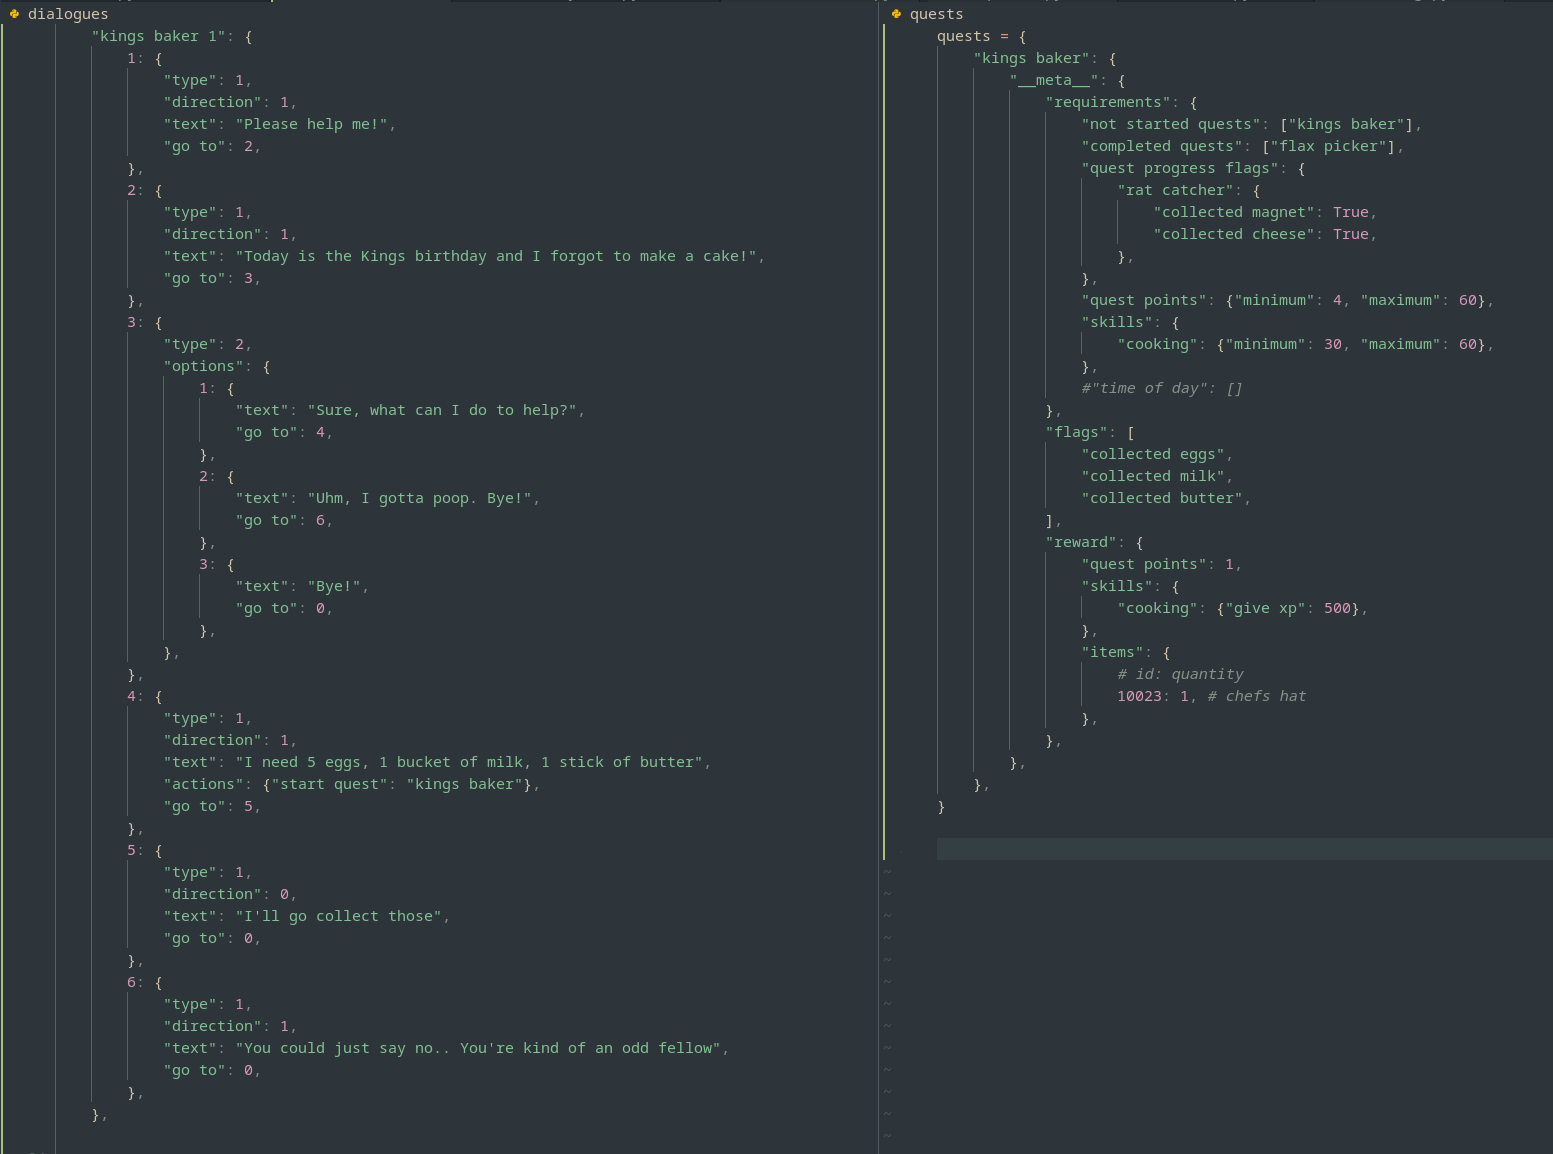Select the "go to": 5 line
This screenshot has height=1154, width=1553.
[x=212, y=806]
